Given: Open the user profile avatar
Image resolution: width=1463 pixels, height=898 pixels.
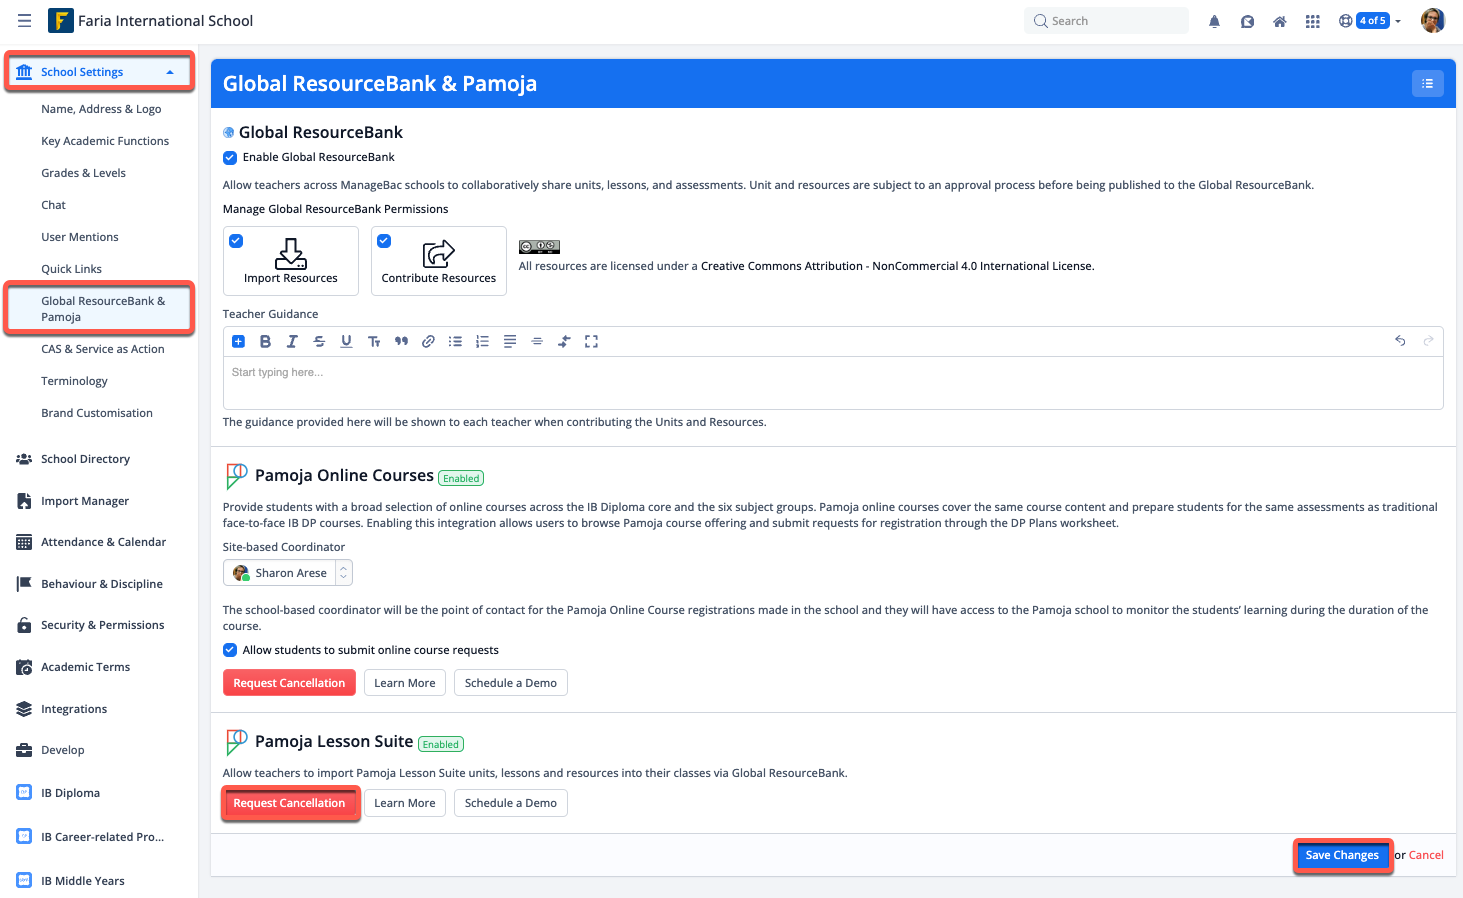Looking at the screenshot, I should [x=1433, y=20].
